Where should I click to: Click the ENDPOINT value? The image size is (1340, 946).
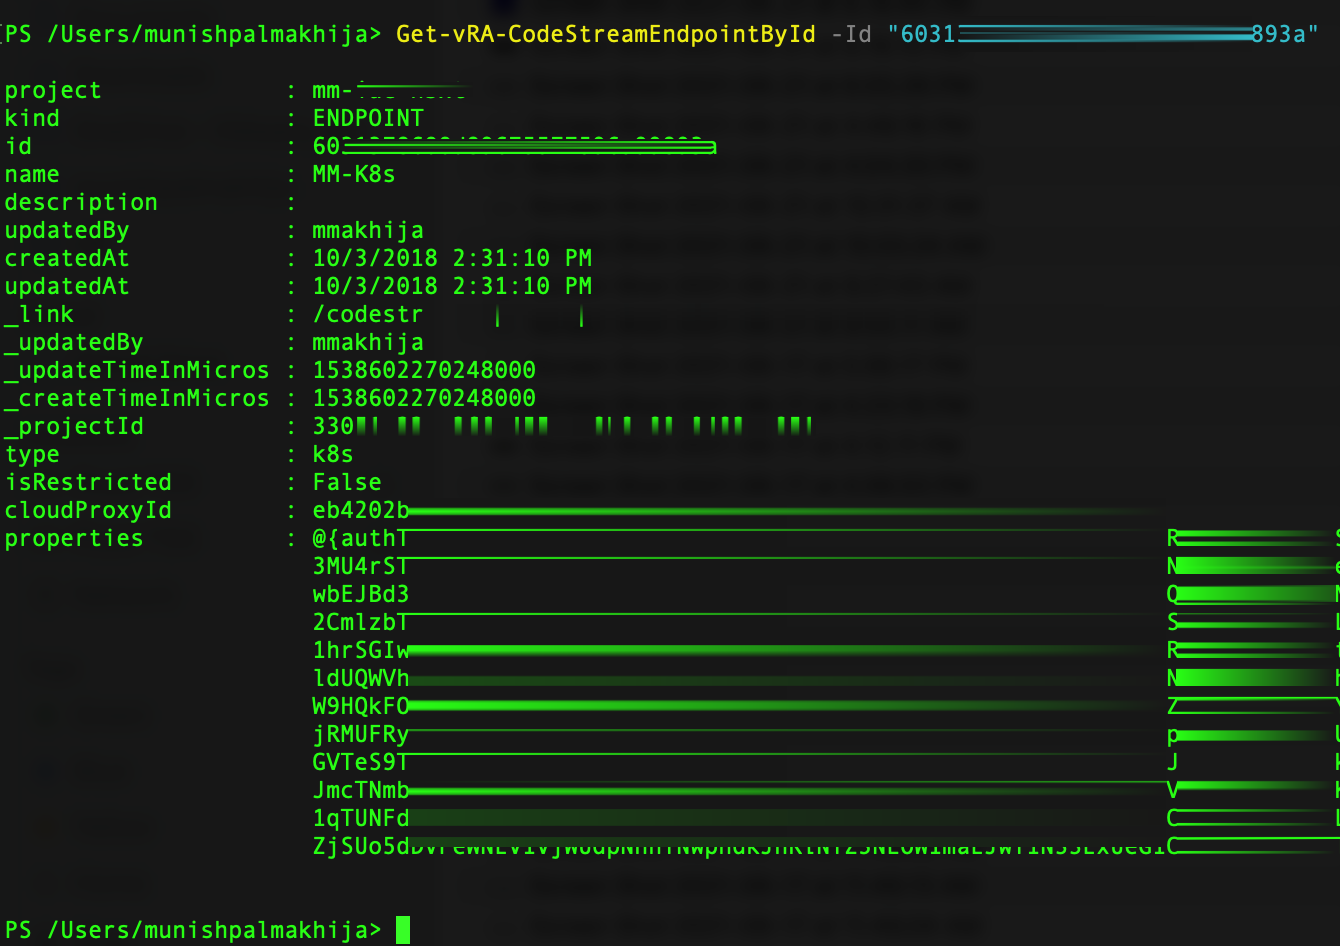(x=368, y=118)
